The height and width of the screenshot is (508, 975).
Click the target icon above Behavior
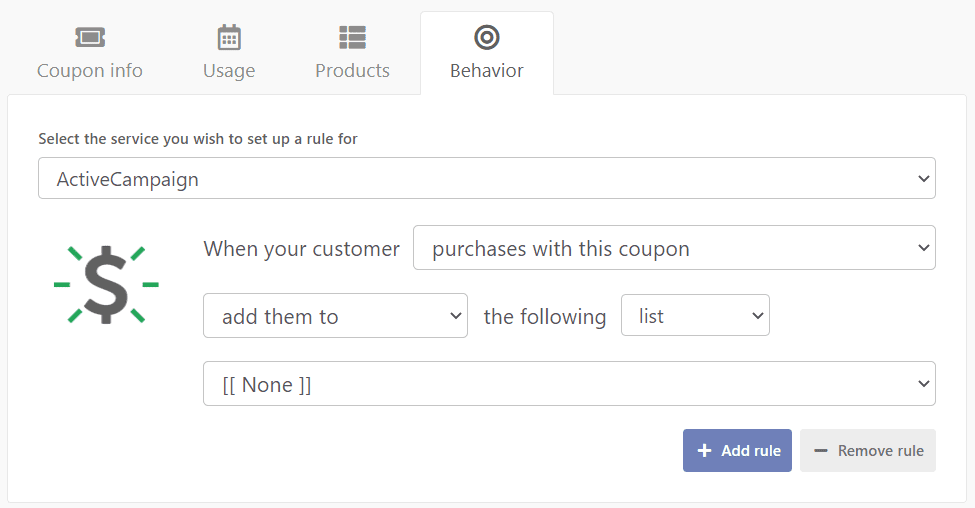point(487,37)
